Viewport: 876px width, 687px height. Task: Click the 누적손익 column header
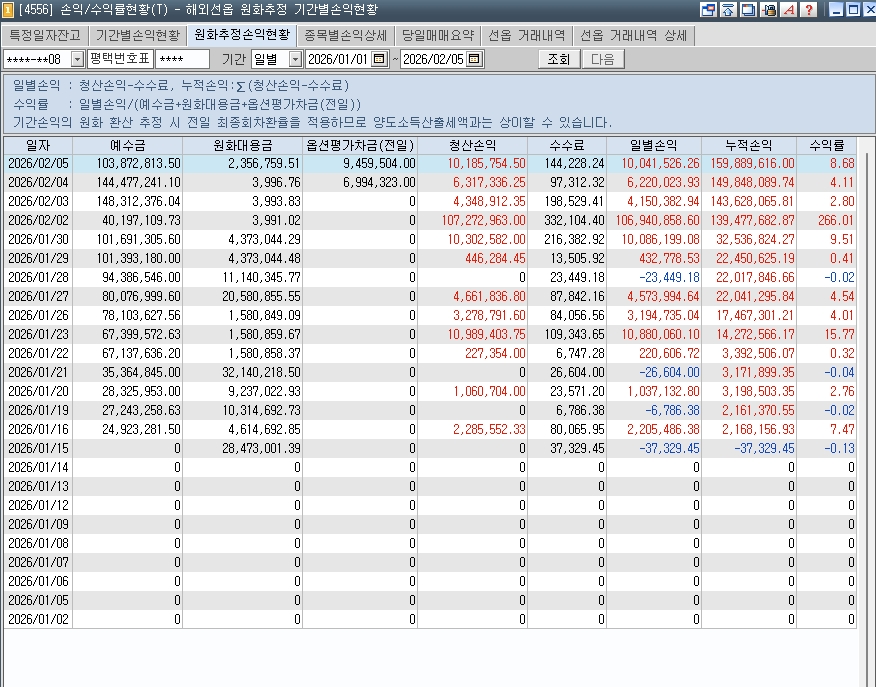(x=749, y=145)
